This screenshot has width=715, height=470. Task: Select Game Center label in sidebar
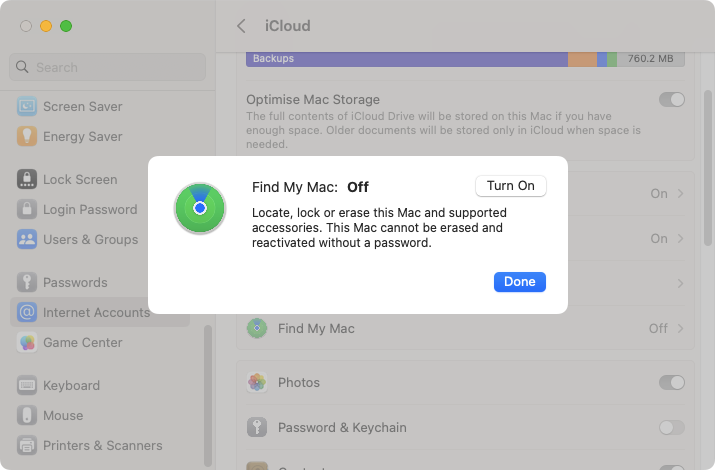click(83, 342)
